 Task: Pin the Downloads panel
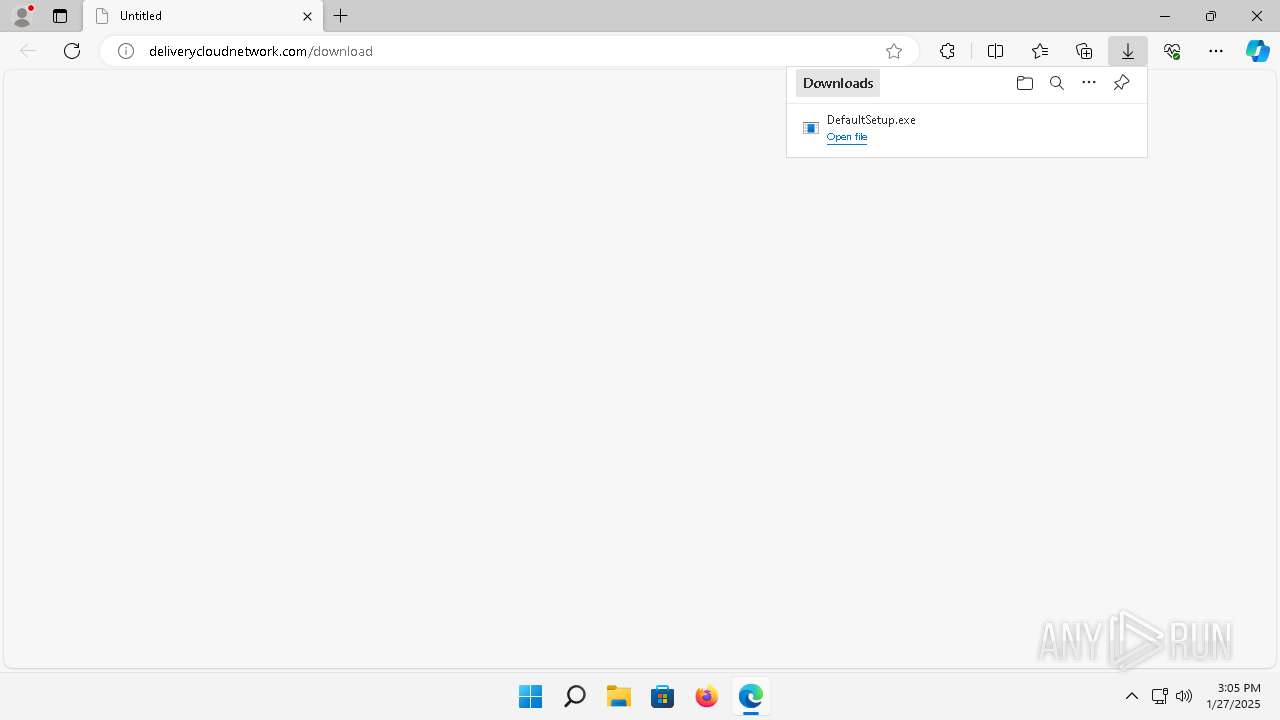[1122, 83]
